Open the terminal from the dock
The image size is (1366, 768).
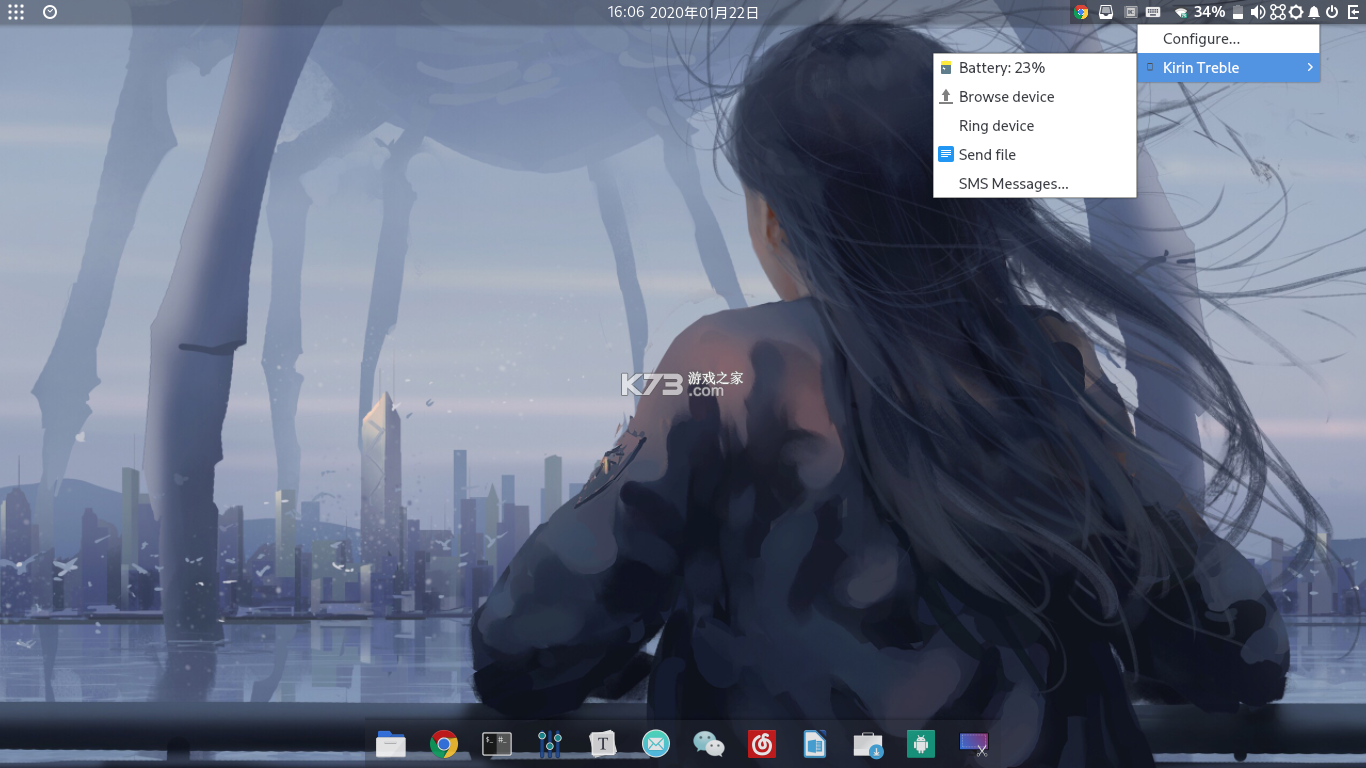pos(497,744)
